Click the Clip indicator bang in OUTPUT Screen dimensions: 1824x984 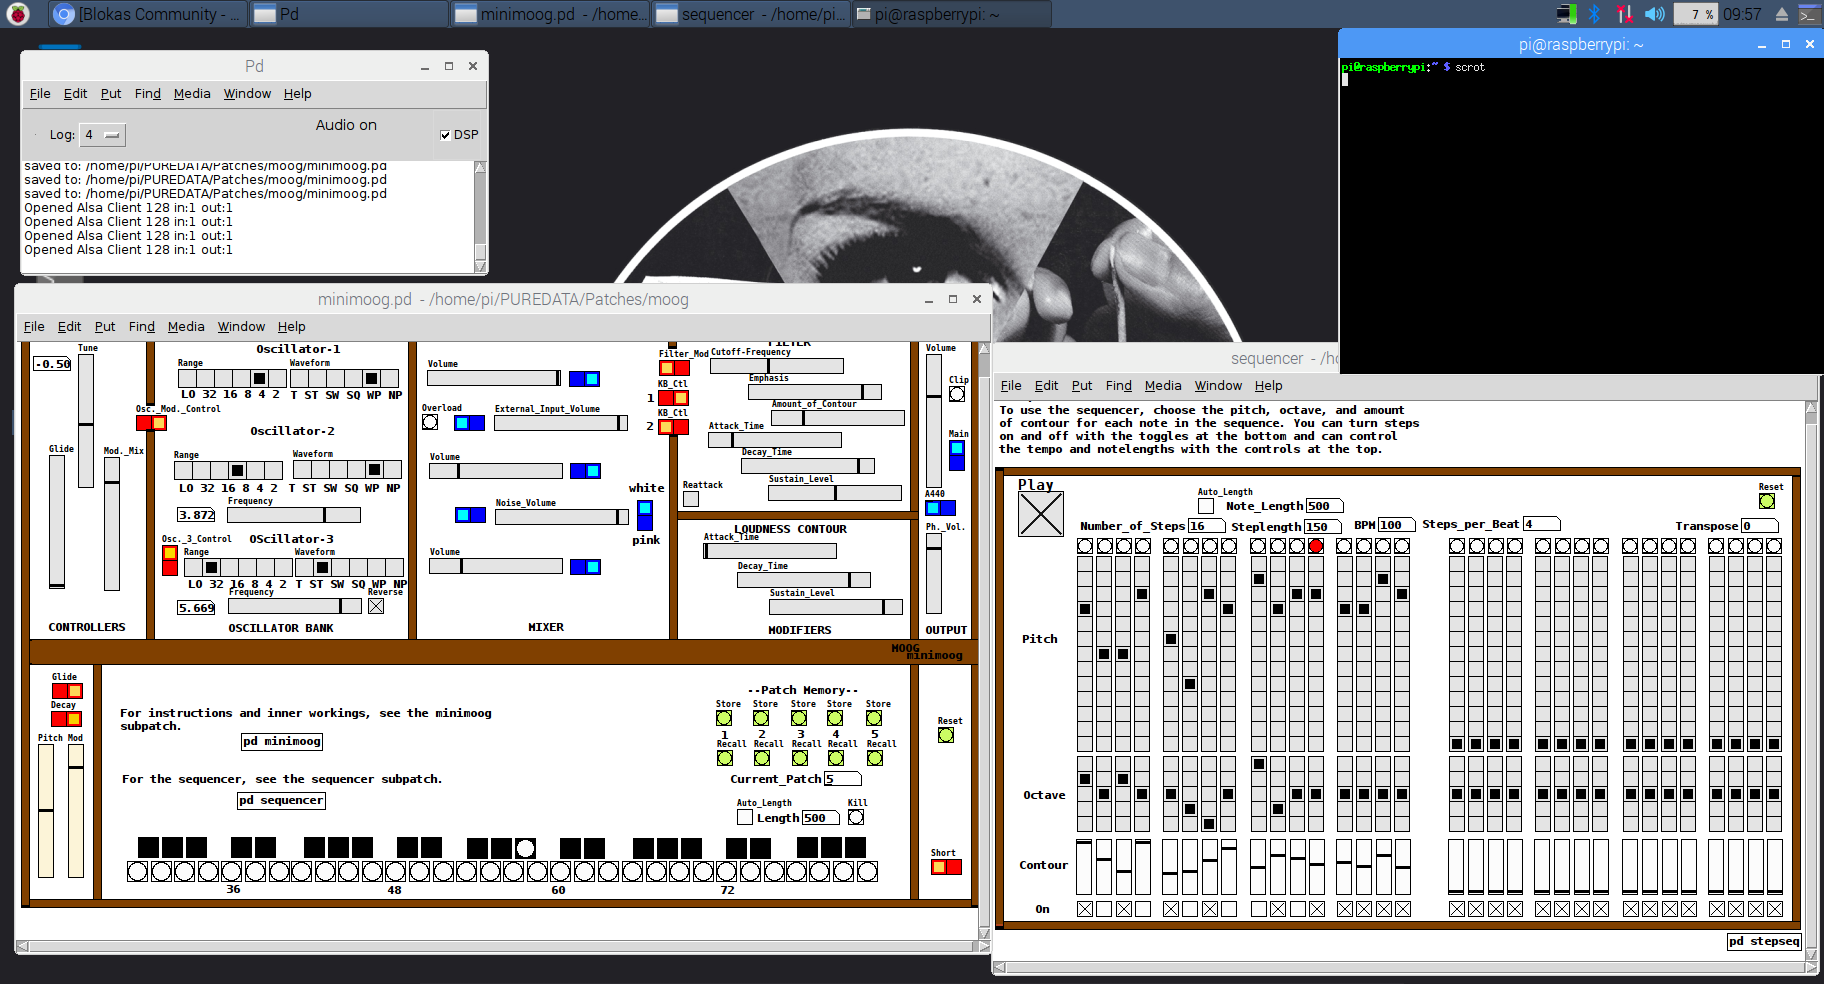click(957, 394)
